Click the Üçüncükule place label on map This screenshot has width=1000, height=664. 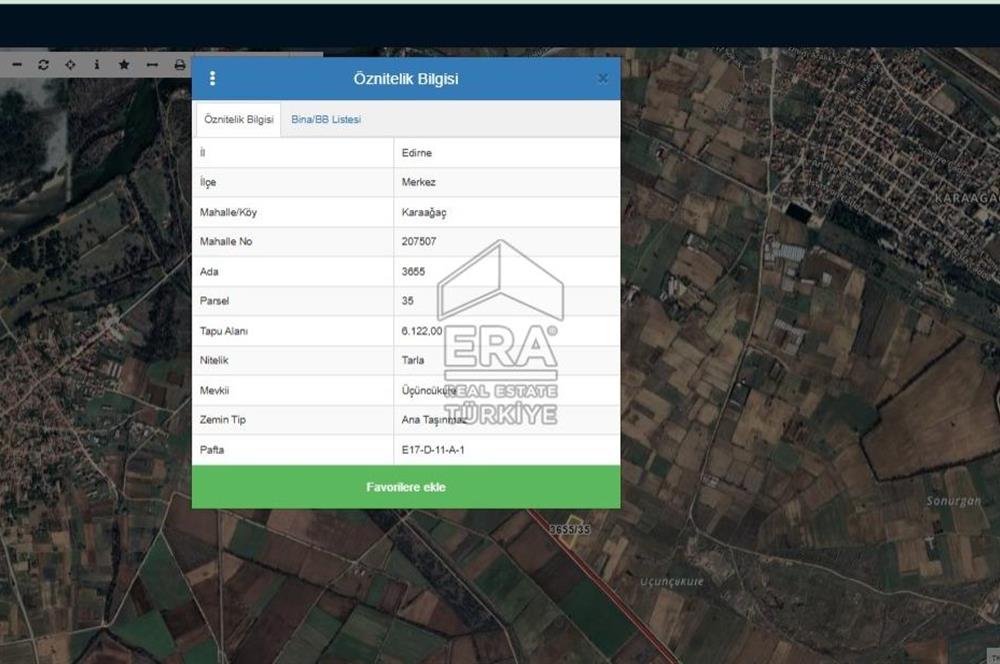point(672,581)
